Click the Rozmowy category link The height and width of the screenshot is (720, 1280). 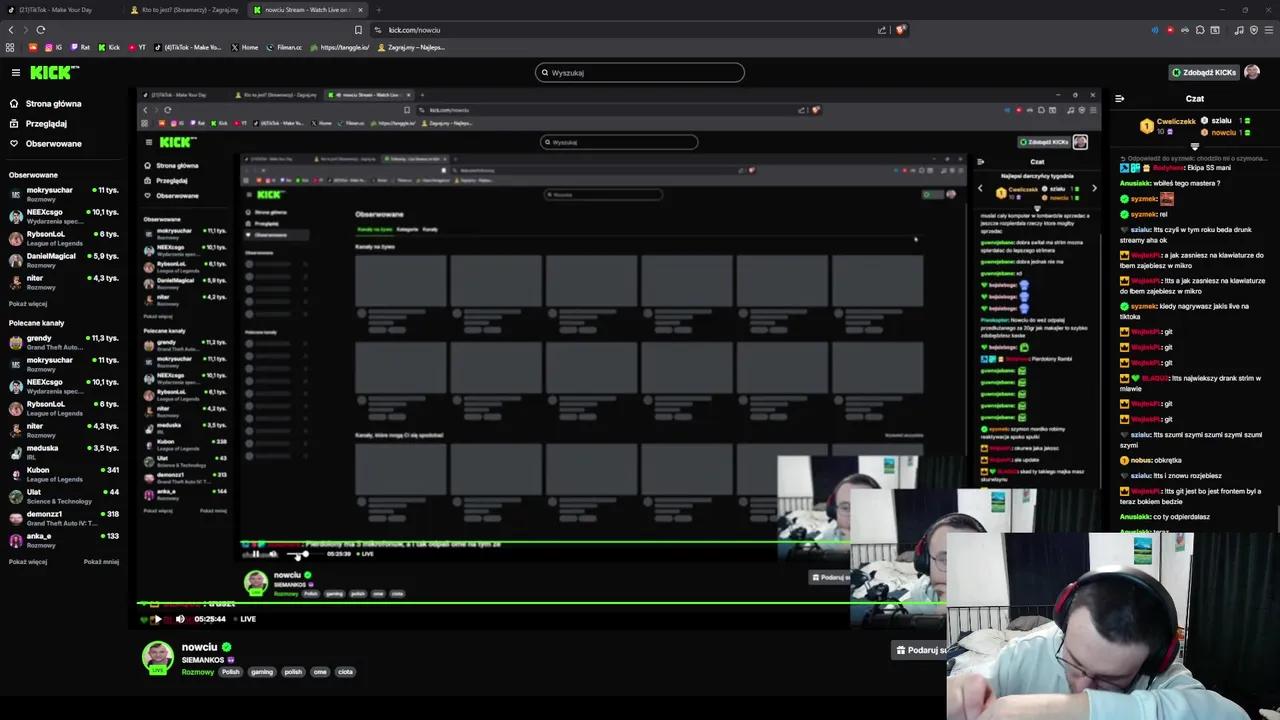tap(198, 672)
